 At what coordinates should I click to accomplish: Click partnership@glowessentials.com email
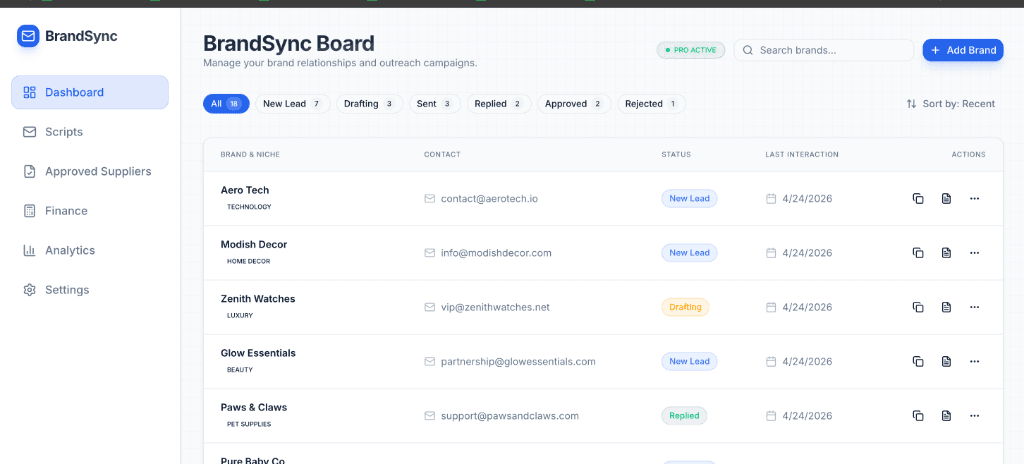[518, 361]
